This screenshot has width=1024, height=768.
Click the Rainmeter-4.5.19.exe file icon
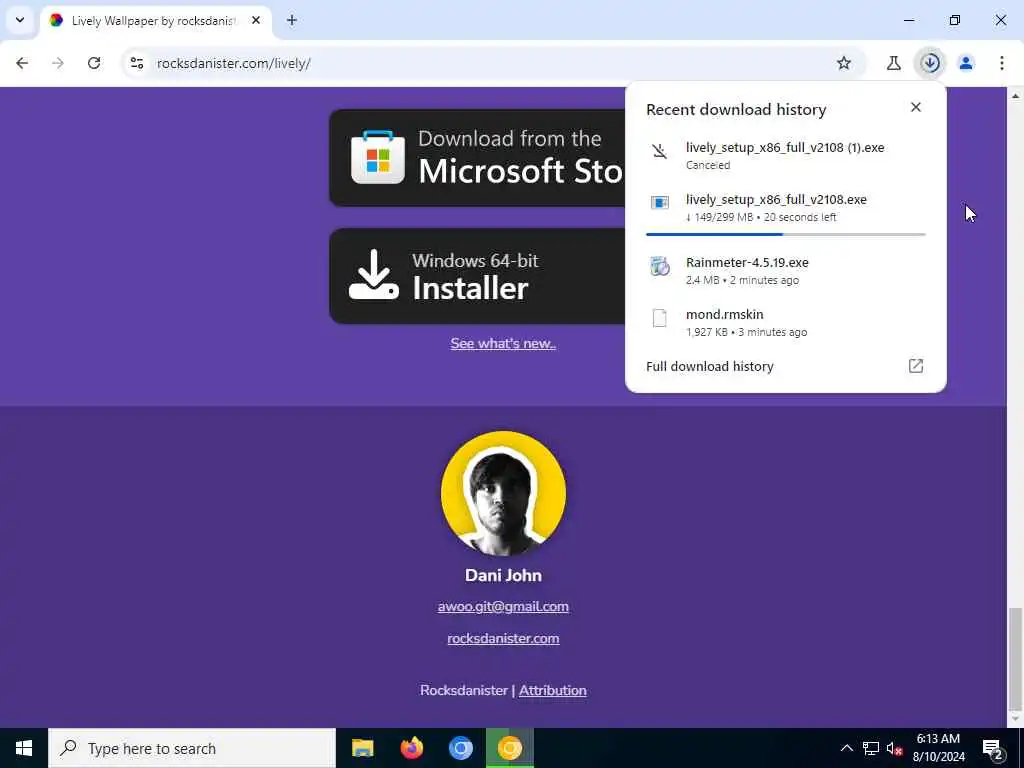pyautogui.click(x=660, y=266)
